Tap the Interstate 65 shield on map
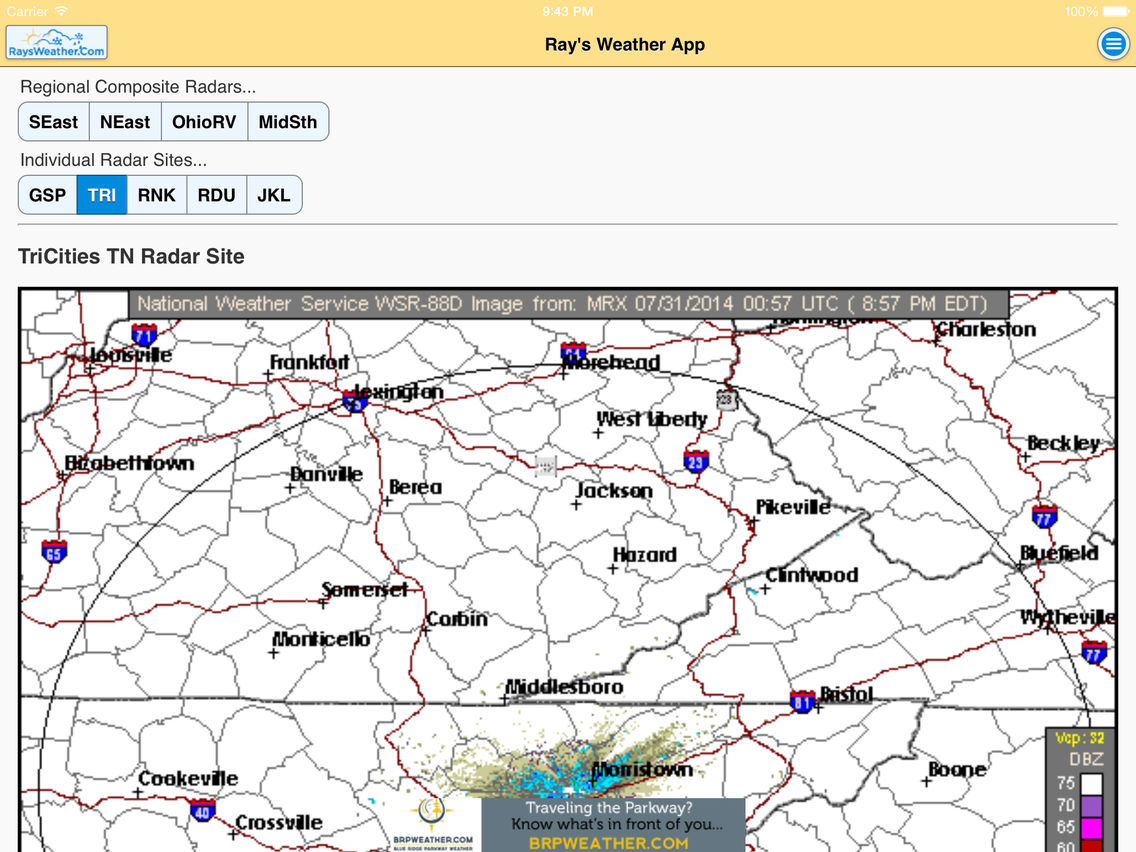Image resolution: width=1136 pixels, height=852 pixels. tap(54, 552)
